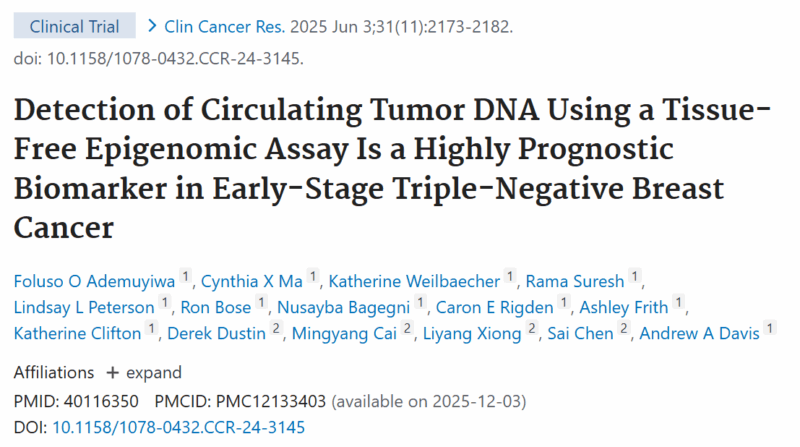Open author Nusayba Bagegni
Image resolution: width=800 pixels, height=447 pixels.
pyautogui.click(x=344, y=305)
